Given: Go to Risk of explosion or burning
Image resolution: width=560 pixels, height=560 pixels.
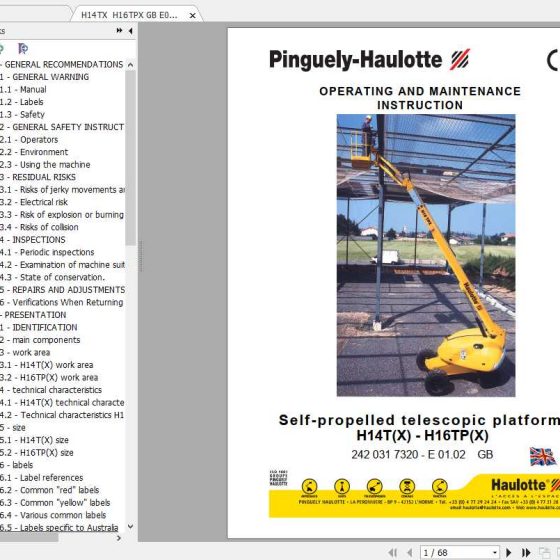Looking at the screenshot, I should [x=62, y=215].
